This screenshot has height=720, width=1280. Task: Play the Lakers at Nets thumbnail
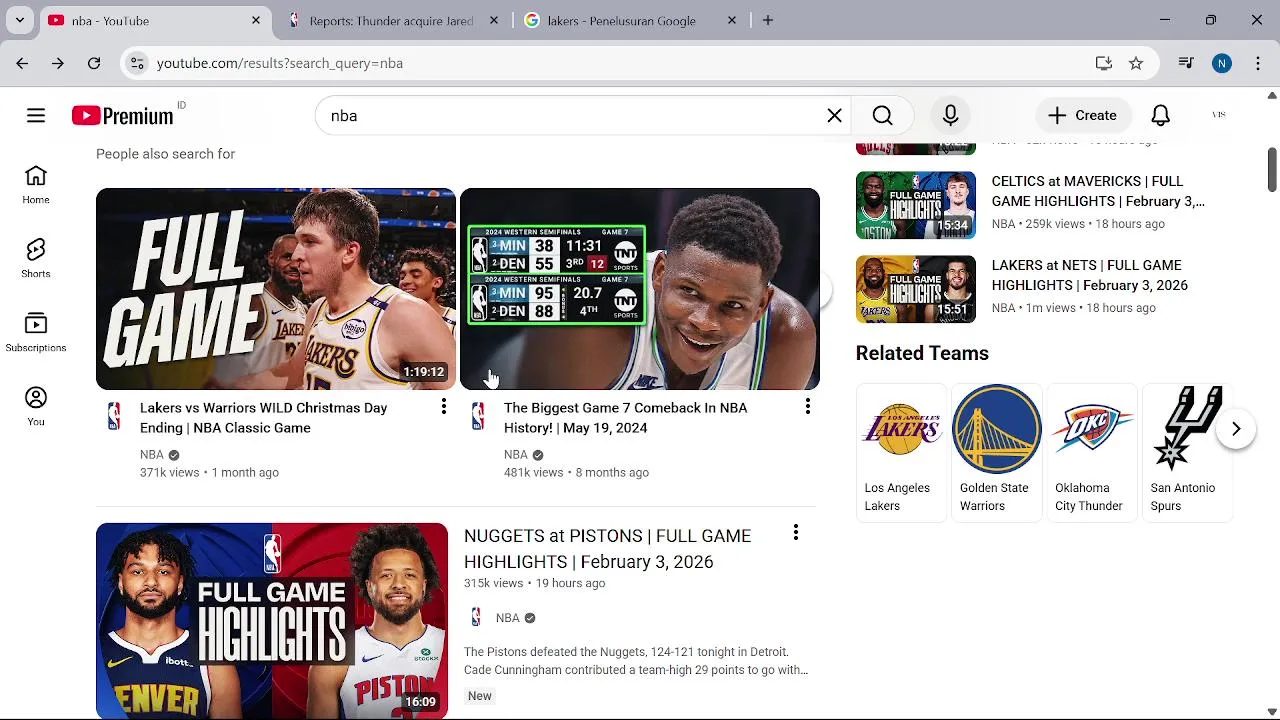pyautogui.click(x=916, y=289)
